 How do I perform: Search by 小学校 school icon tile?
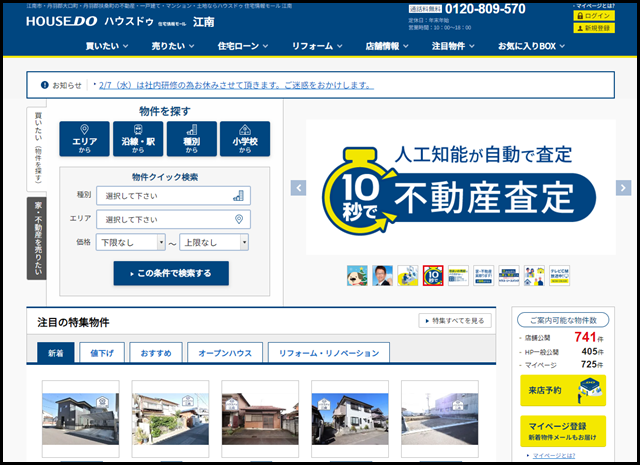245,139
